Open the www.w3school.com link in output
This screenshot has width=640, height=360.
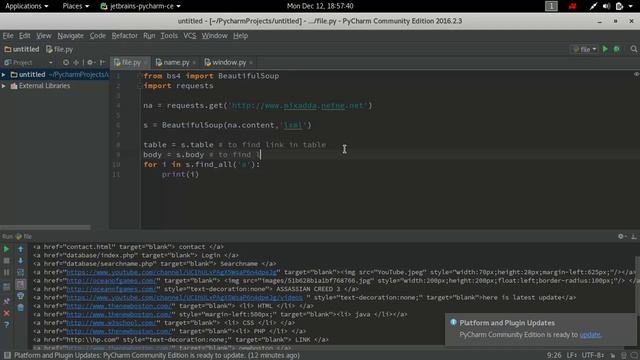111,322
